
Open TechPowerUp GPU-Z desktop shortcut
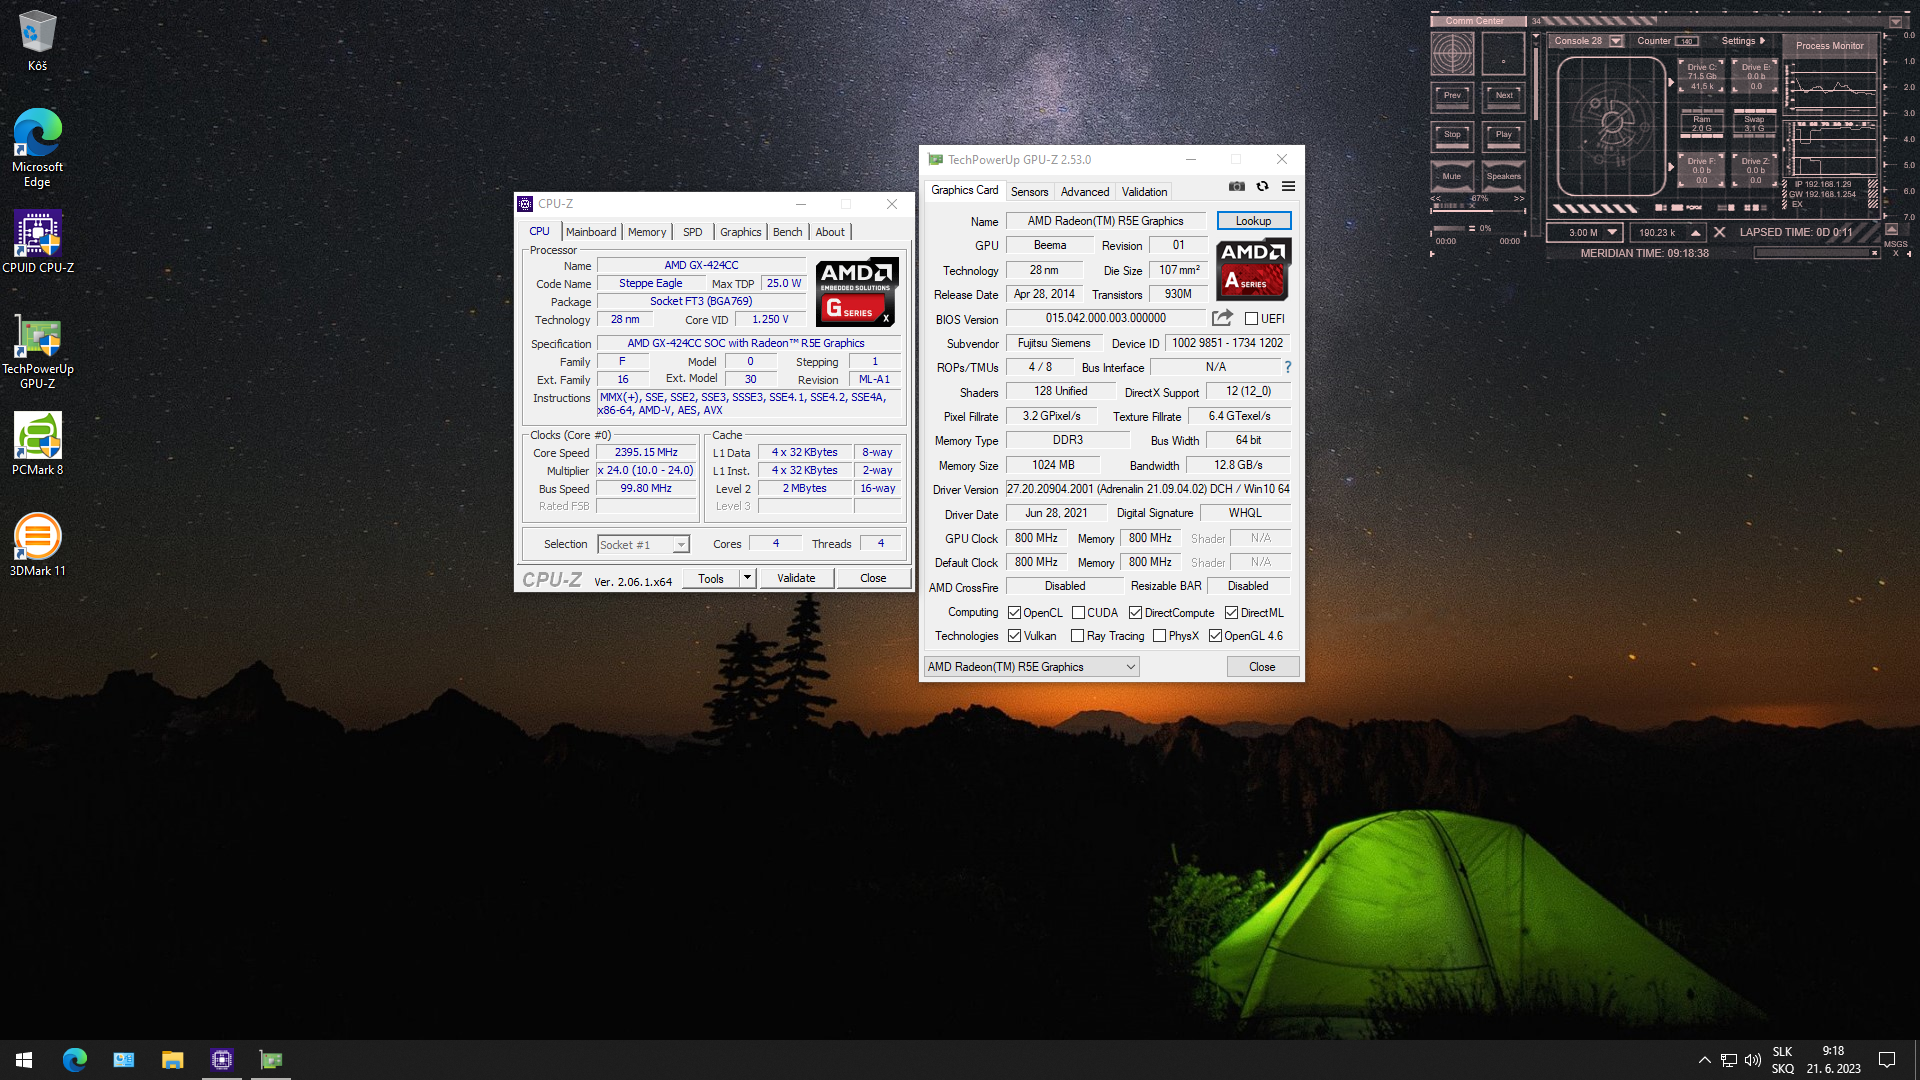click(37, 351)
